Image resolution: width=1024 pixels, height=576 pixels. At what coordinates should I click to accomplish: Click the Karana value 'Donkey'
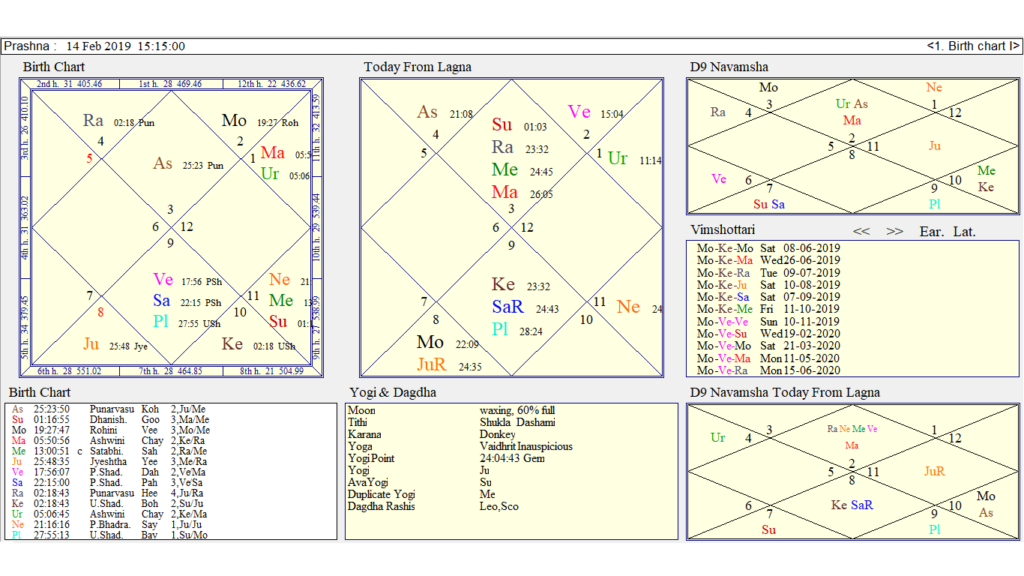[498, 434]
